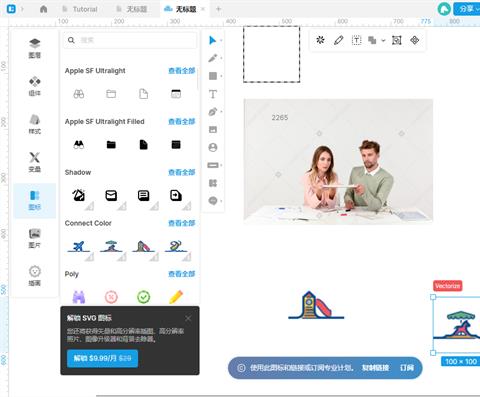Expand the Select tool options arrow
This screenshot has height=397, width=480.
point(221,41)
